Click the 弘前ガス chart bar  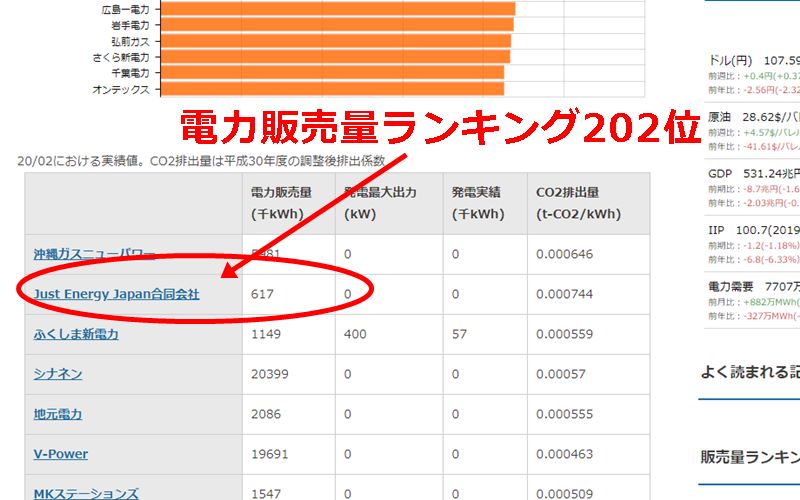click(336, 41)
